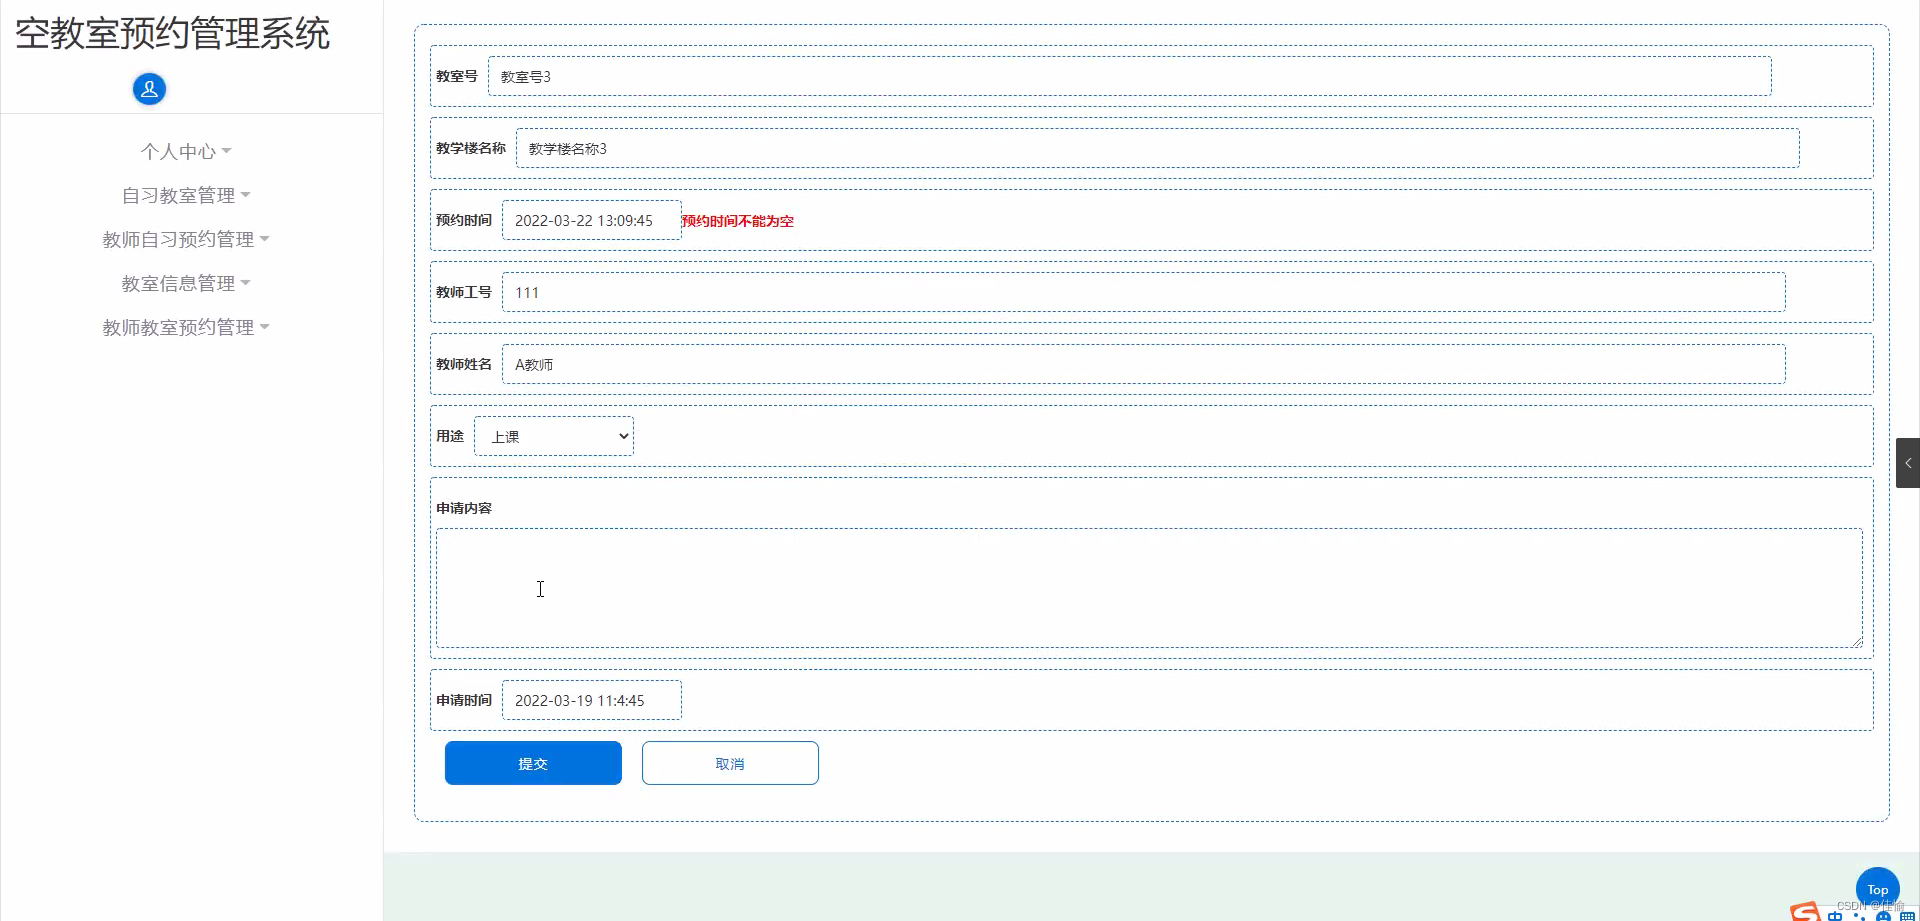Open the emoji icon in the input toolbar
1920x921 pixels.
(1882, 916)
